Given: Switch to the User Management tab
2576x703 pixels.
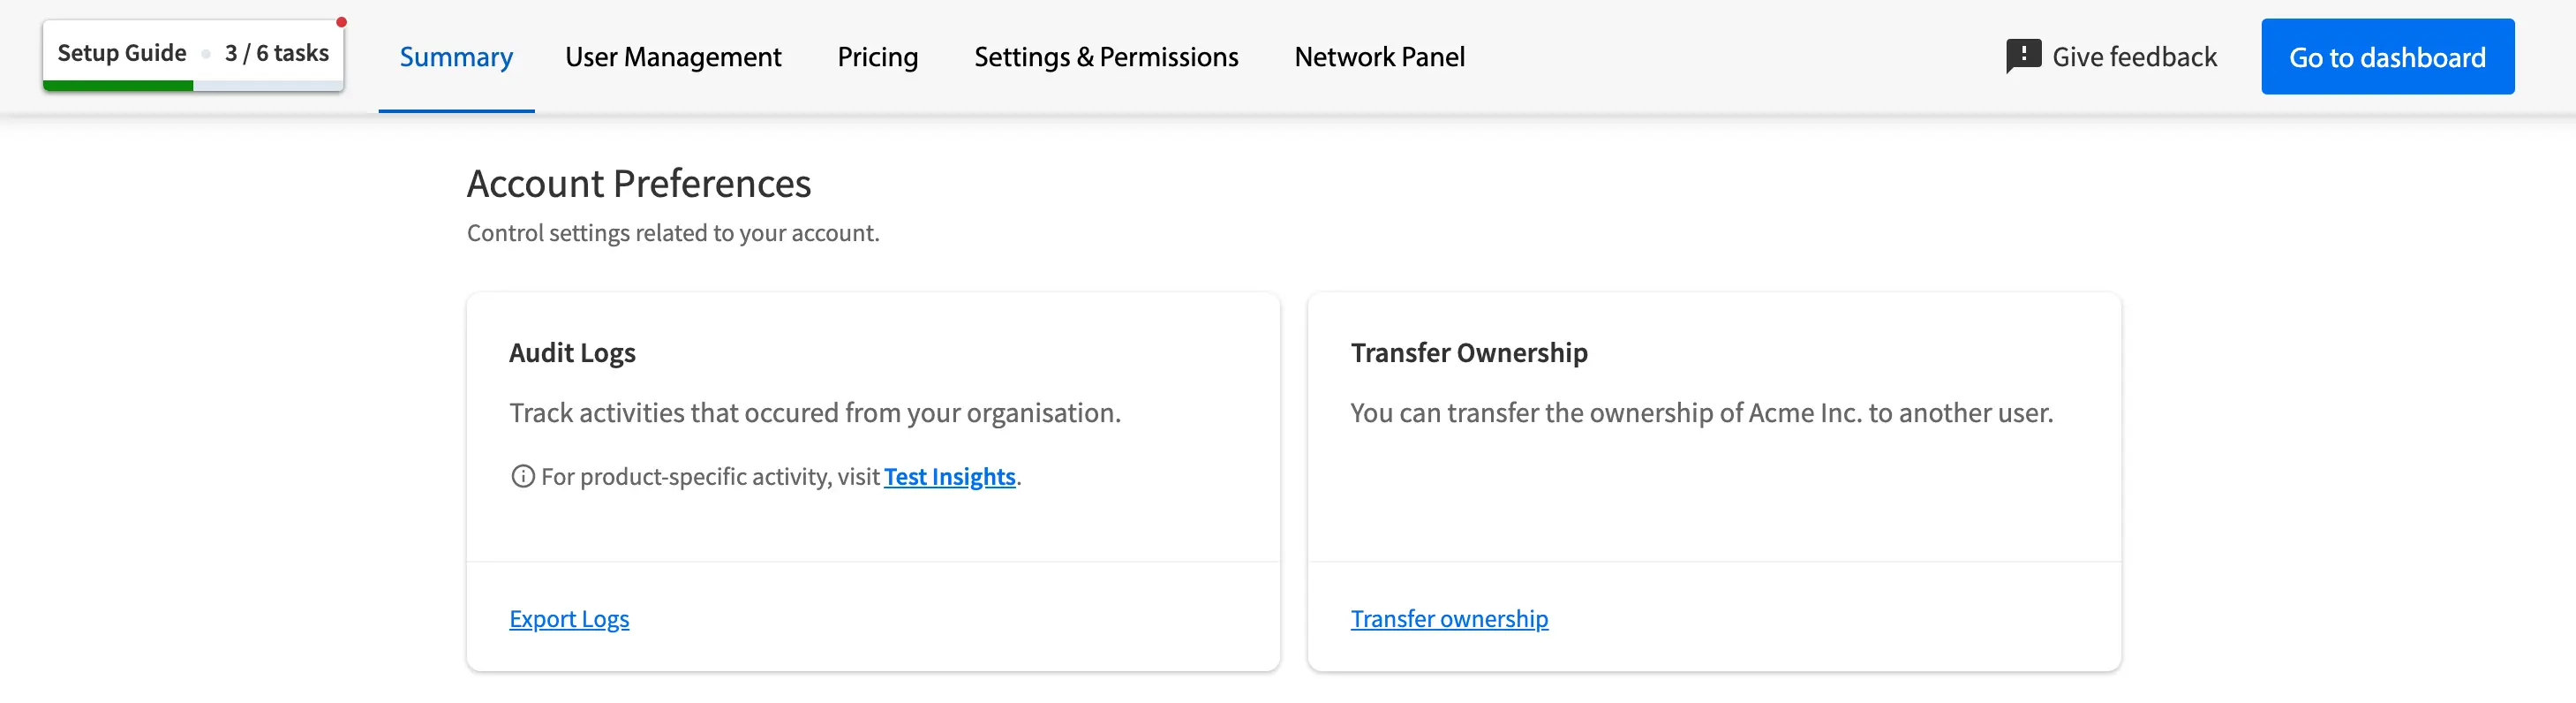Looking at the screenshot, I should (x=673, y=57).
